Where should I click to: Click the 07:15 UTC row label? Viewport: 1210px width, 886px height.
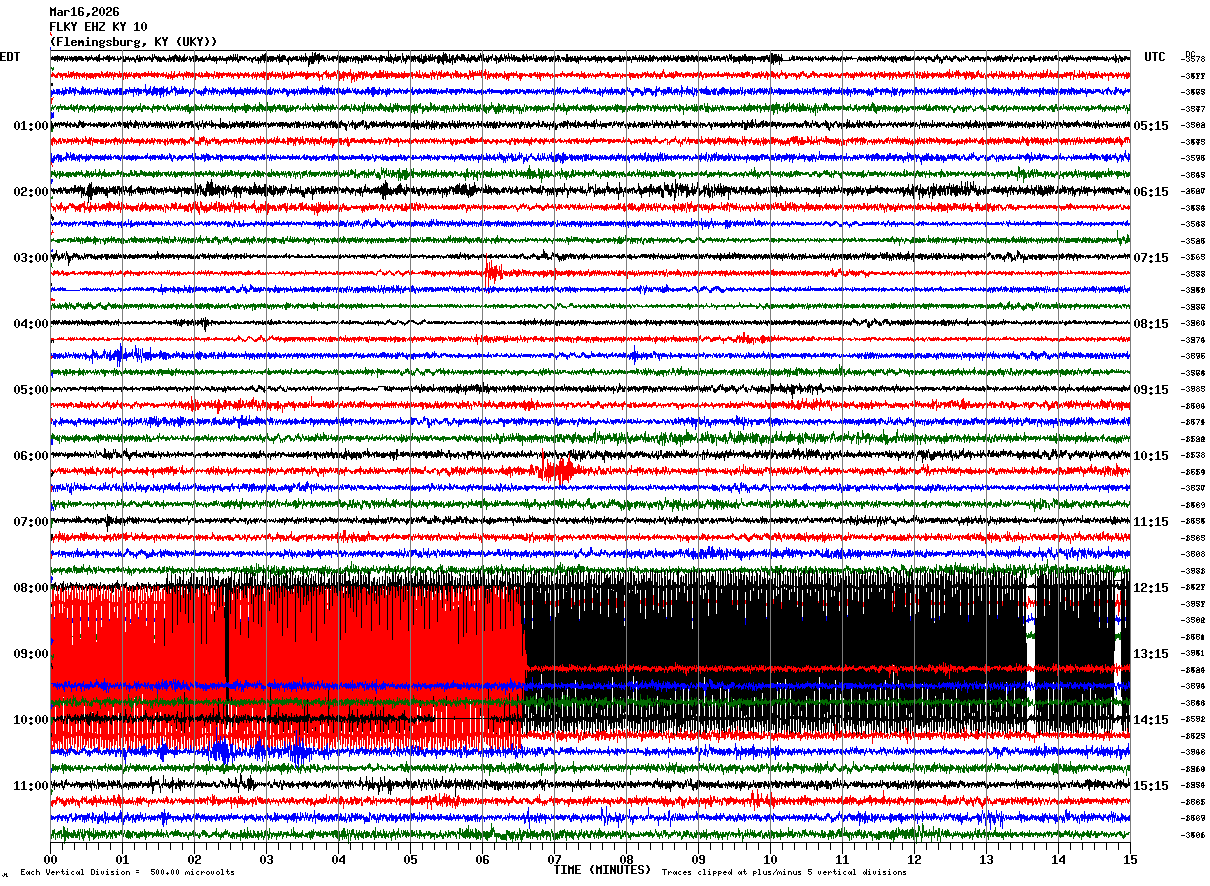click(1151, 258)
